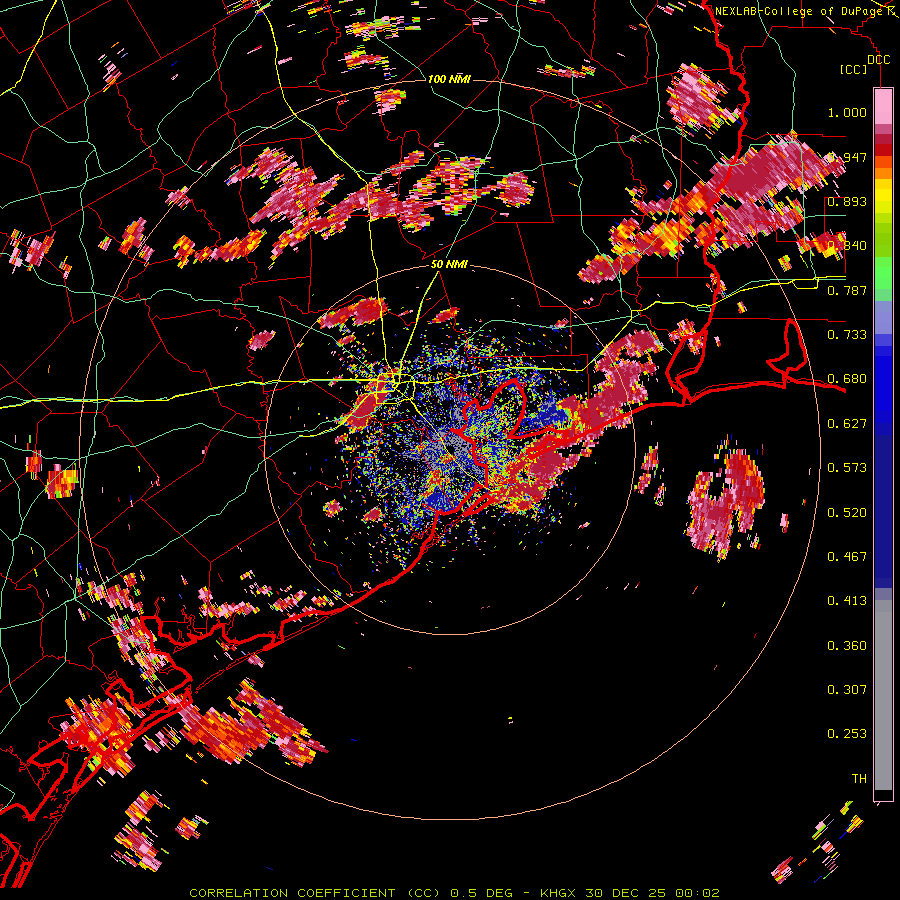Screen dimensions: 900x900
Task: Click the 1.000 scale value
Action: pyautogui.click(x=847, y=112)
